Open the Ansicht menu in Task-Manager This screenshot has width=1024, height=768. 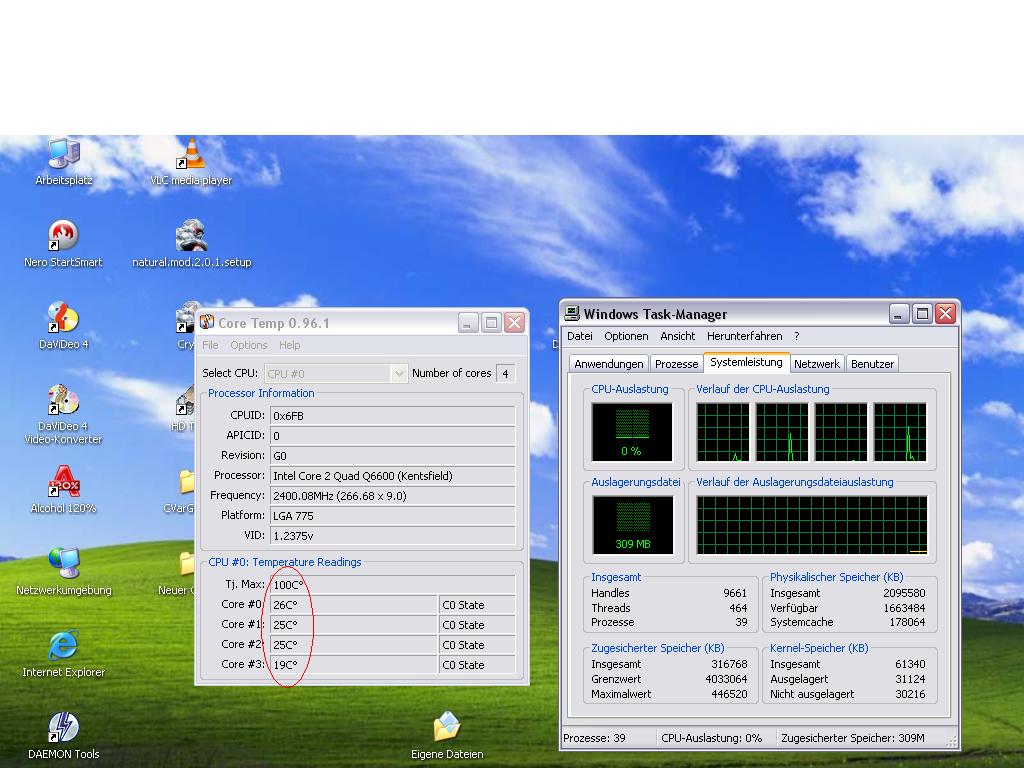[x=678, y=336]
